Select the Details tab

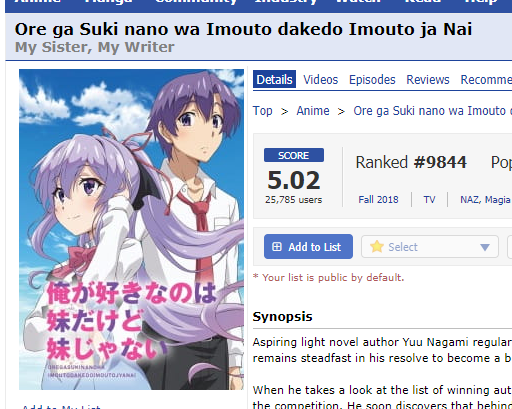274,79
